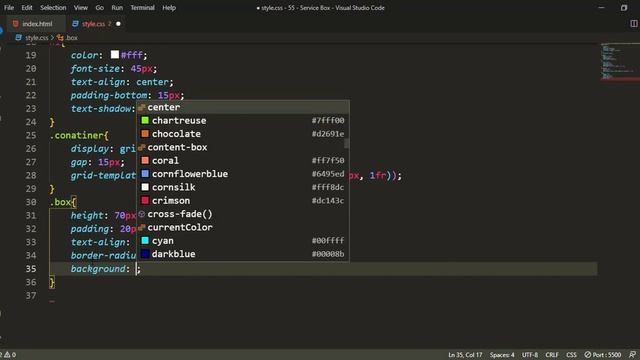The image size is (640, 360).
Task: Select the cornflowerblue suggestion
Action: (243, 174)
